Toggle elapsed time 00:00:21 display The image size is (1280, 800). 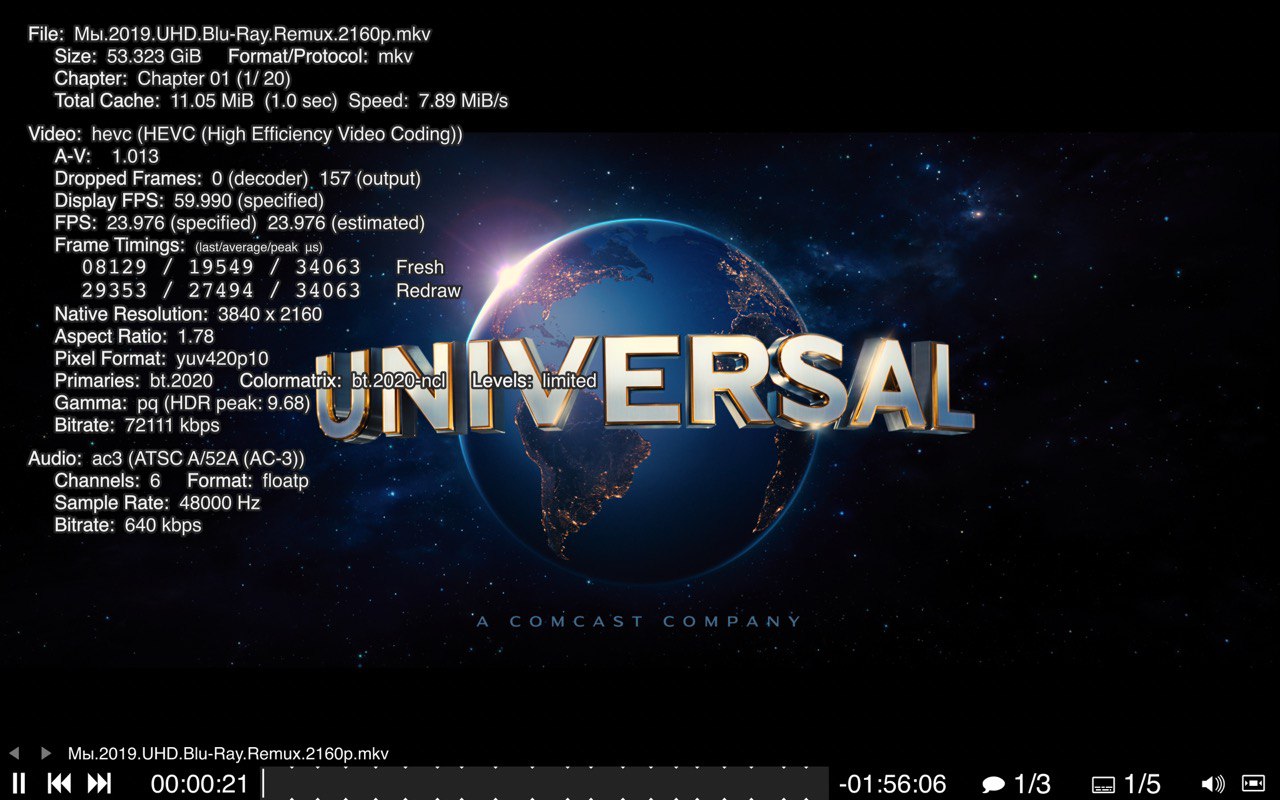click(x=199, y=784)
